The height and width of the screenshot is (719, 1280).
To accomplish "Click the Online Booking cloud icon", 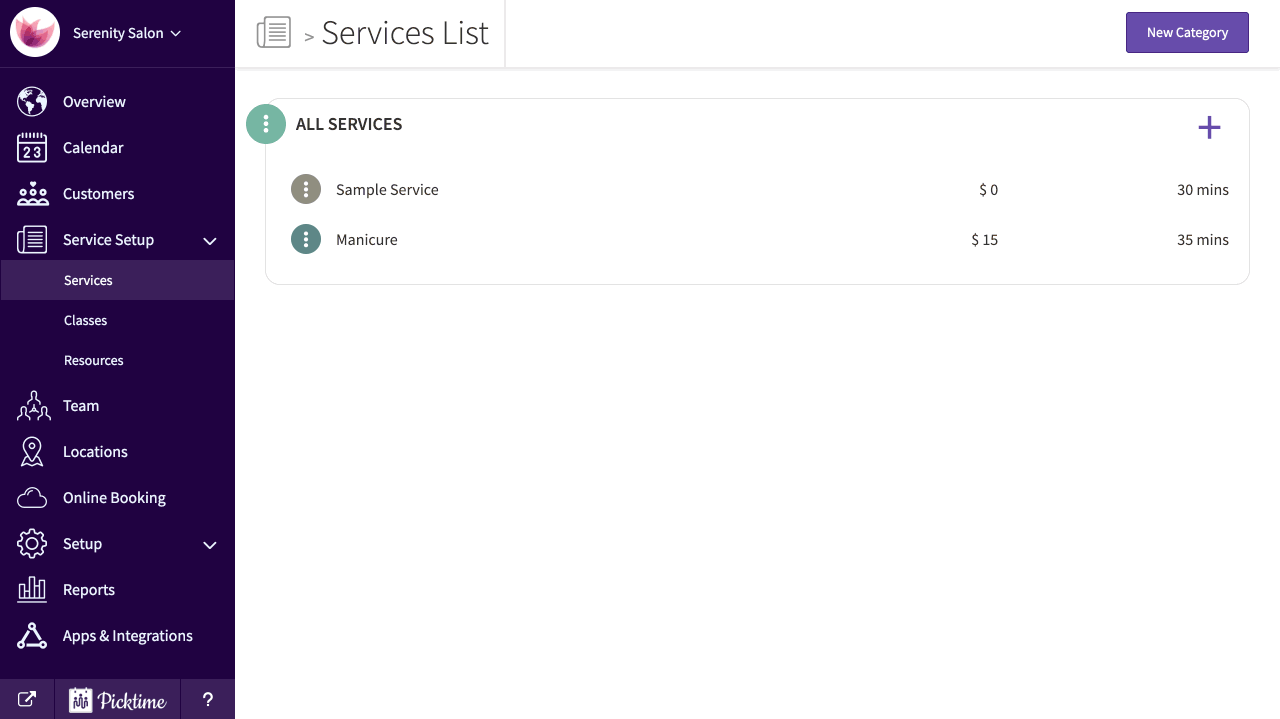I will (32, 498).
